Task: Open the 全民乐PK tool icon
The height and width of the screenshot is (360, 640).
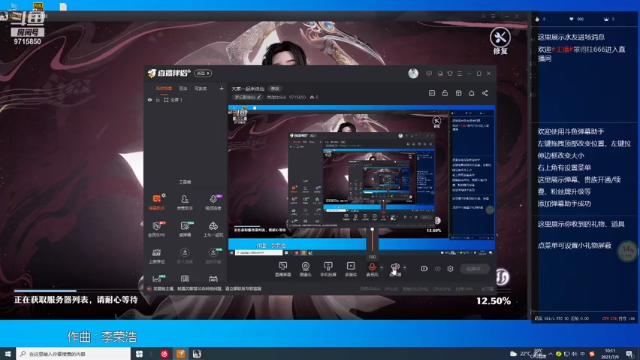Action: [x=157, y=229]
